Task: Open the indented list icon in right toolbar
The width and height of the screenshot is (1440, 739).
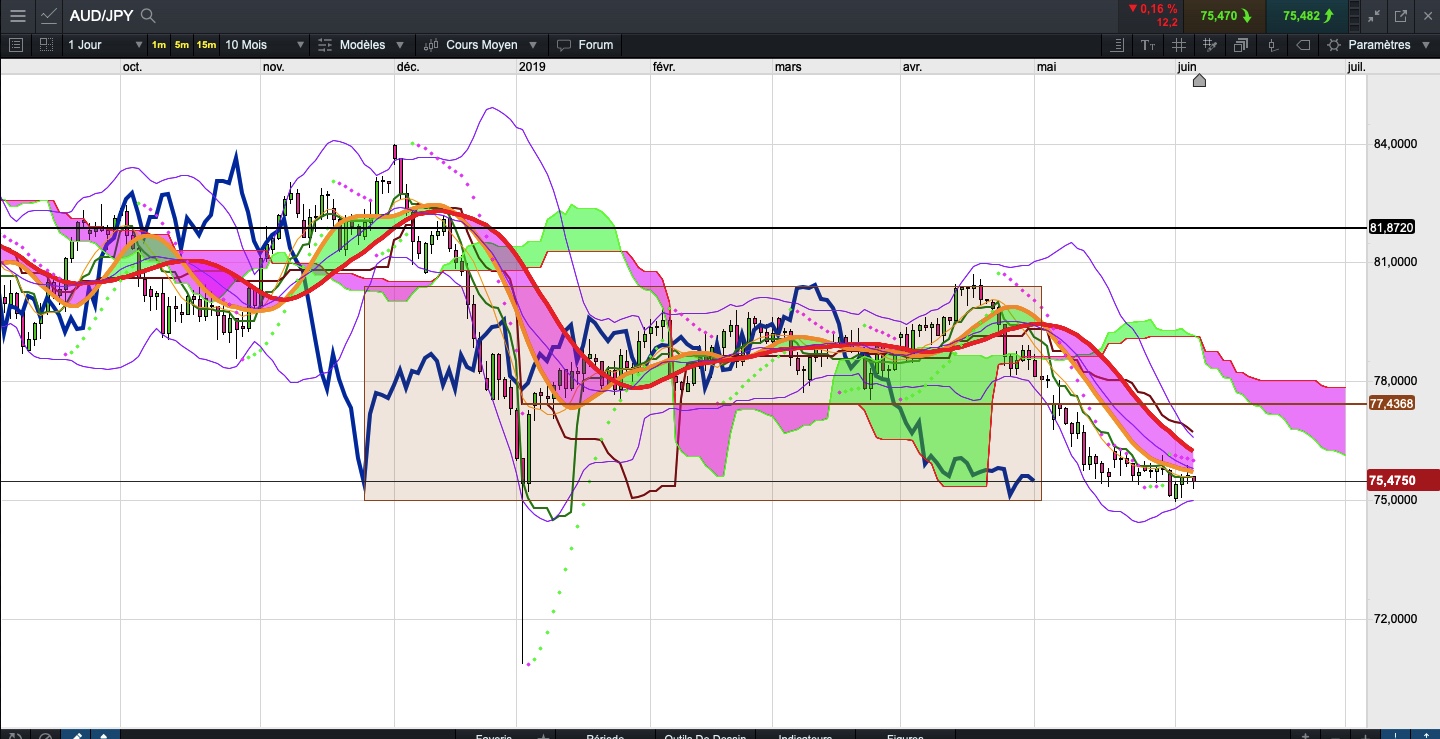Action: click(x=1119, y=45)
